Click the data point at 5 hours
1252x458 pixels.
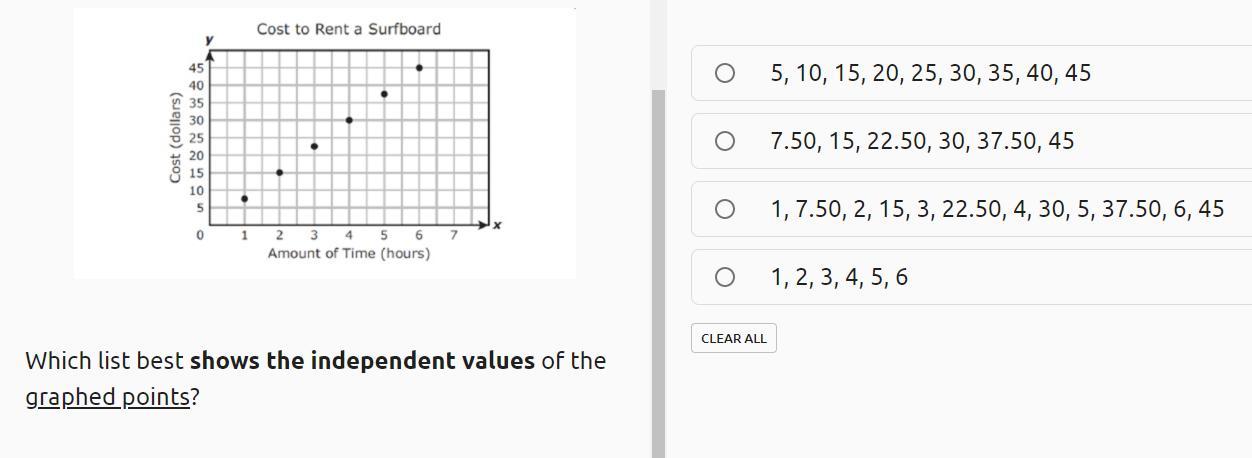tap(384, 94)
